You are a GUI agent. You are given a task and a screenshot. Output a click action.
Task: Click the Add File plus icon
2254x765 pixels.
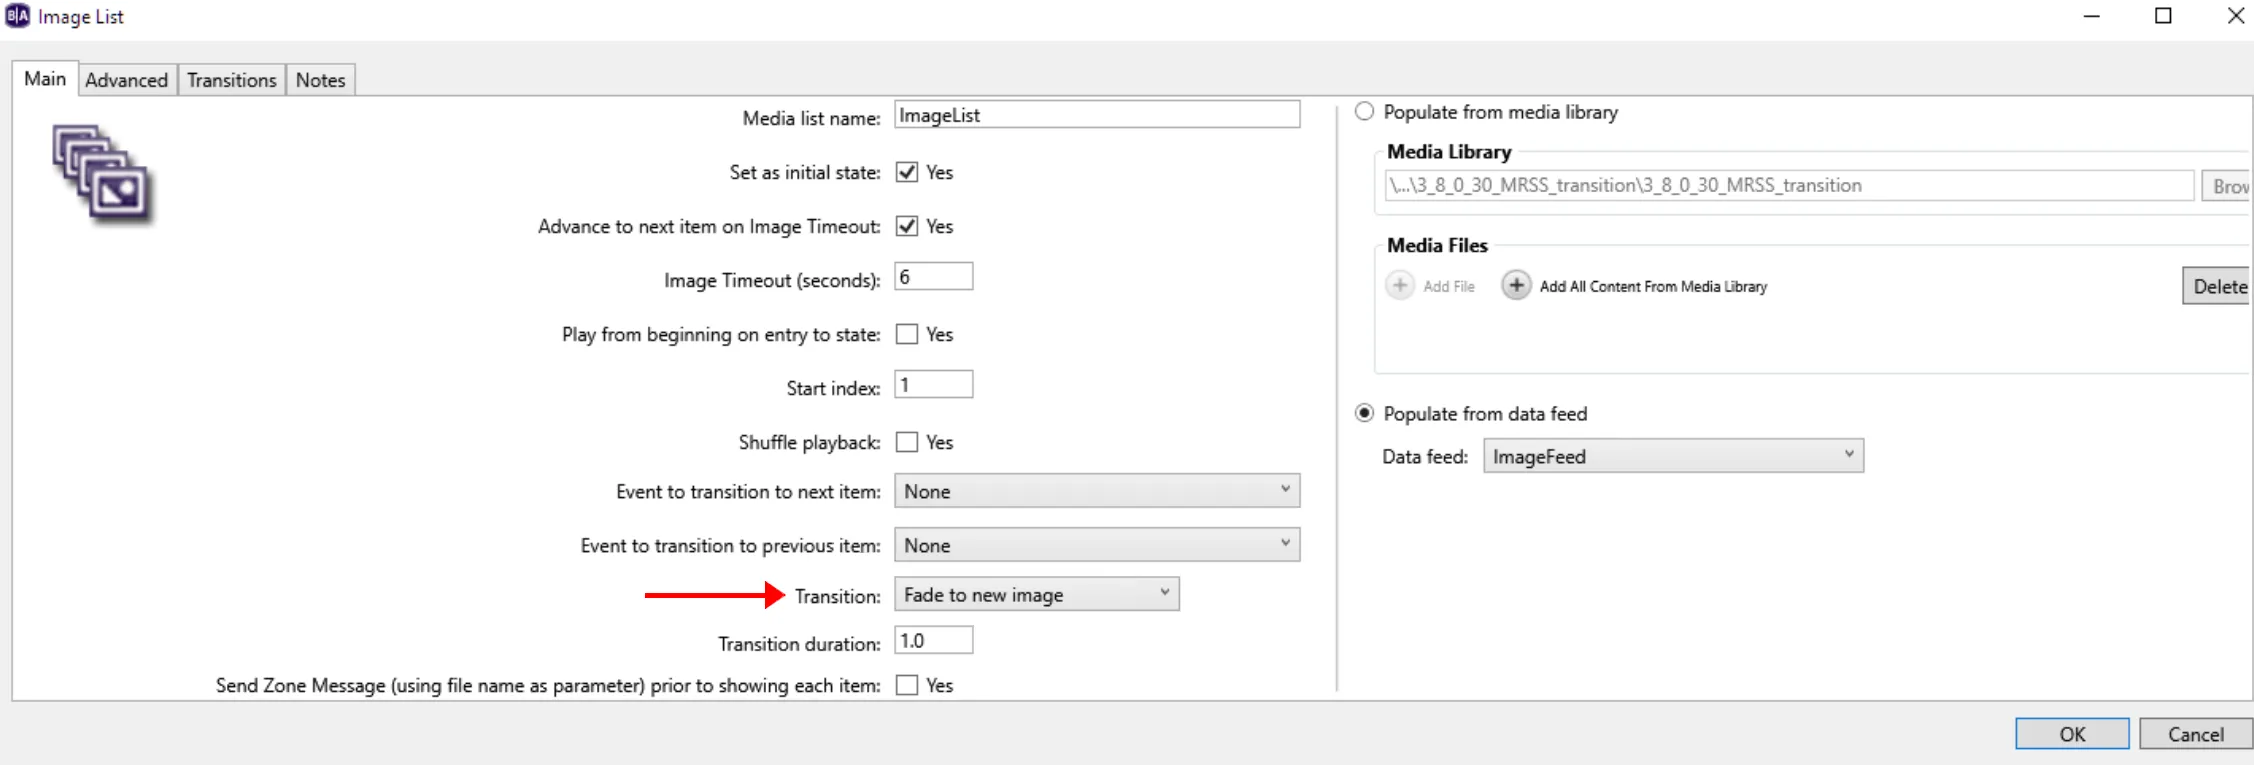(x=1400, y=286)
